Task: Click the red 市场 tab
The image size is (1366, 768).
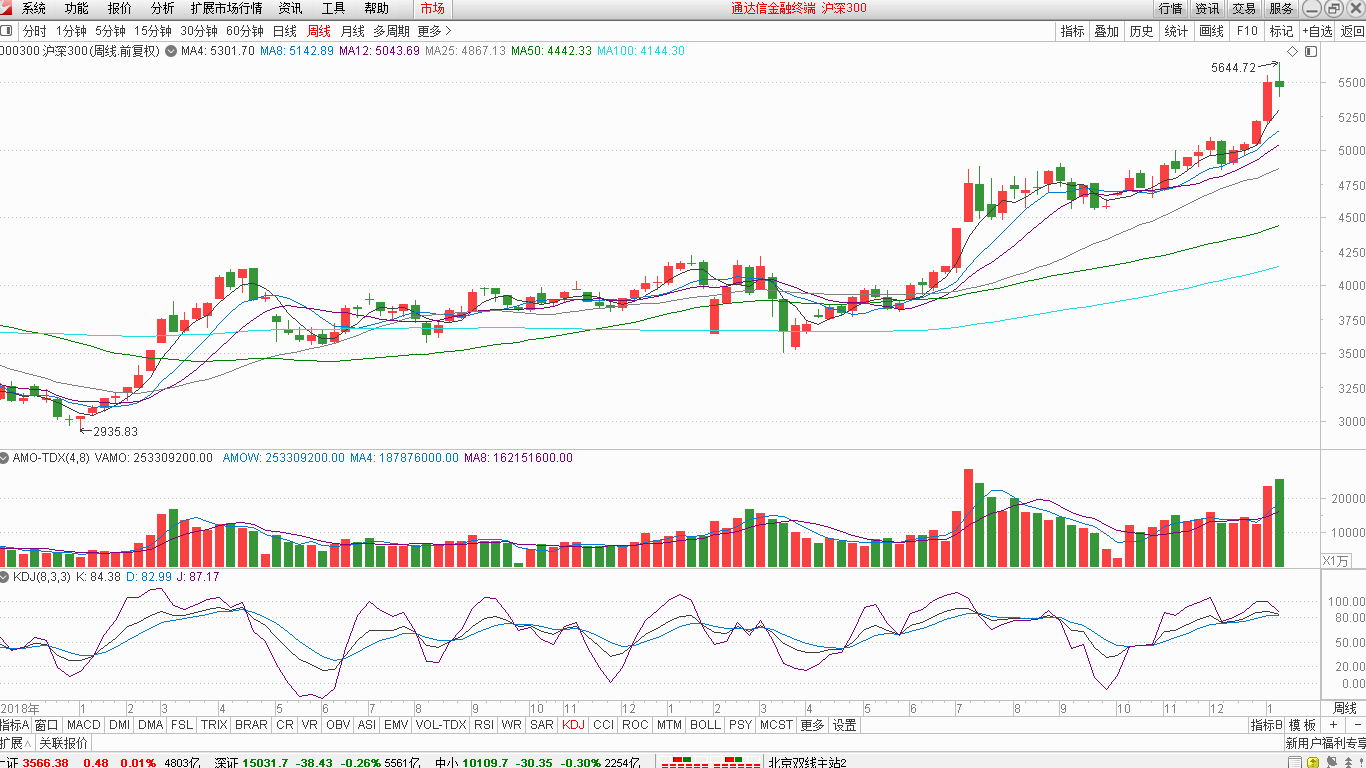Action: pyautogui.click(x=432, y=8)
